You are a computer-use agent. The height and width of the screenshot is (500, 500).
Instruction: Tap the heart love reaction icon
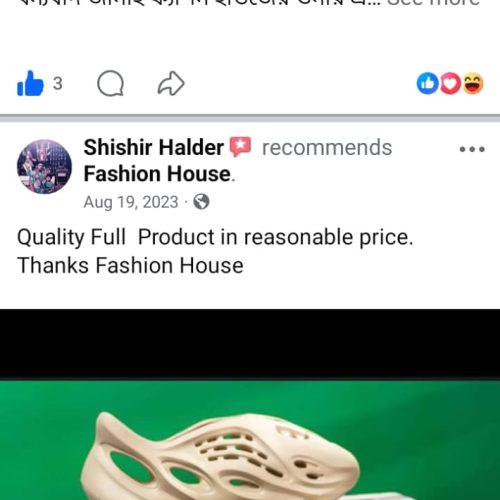(x=450, y=83)
